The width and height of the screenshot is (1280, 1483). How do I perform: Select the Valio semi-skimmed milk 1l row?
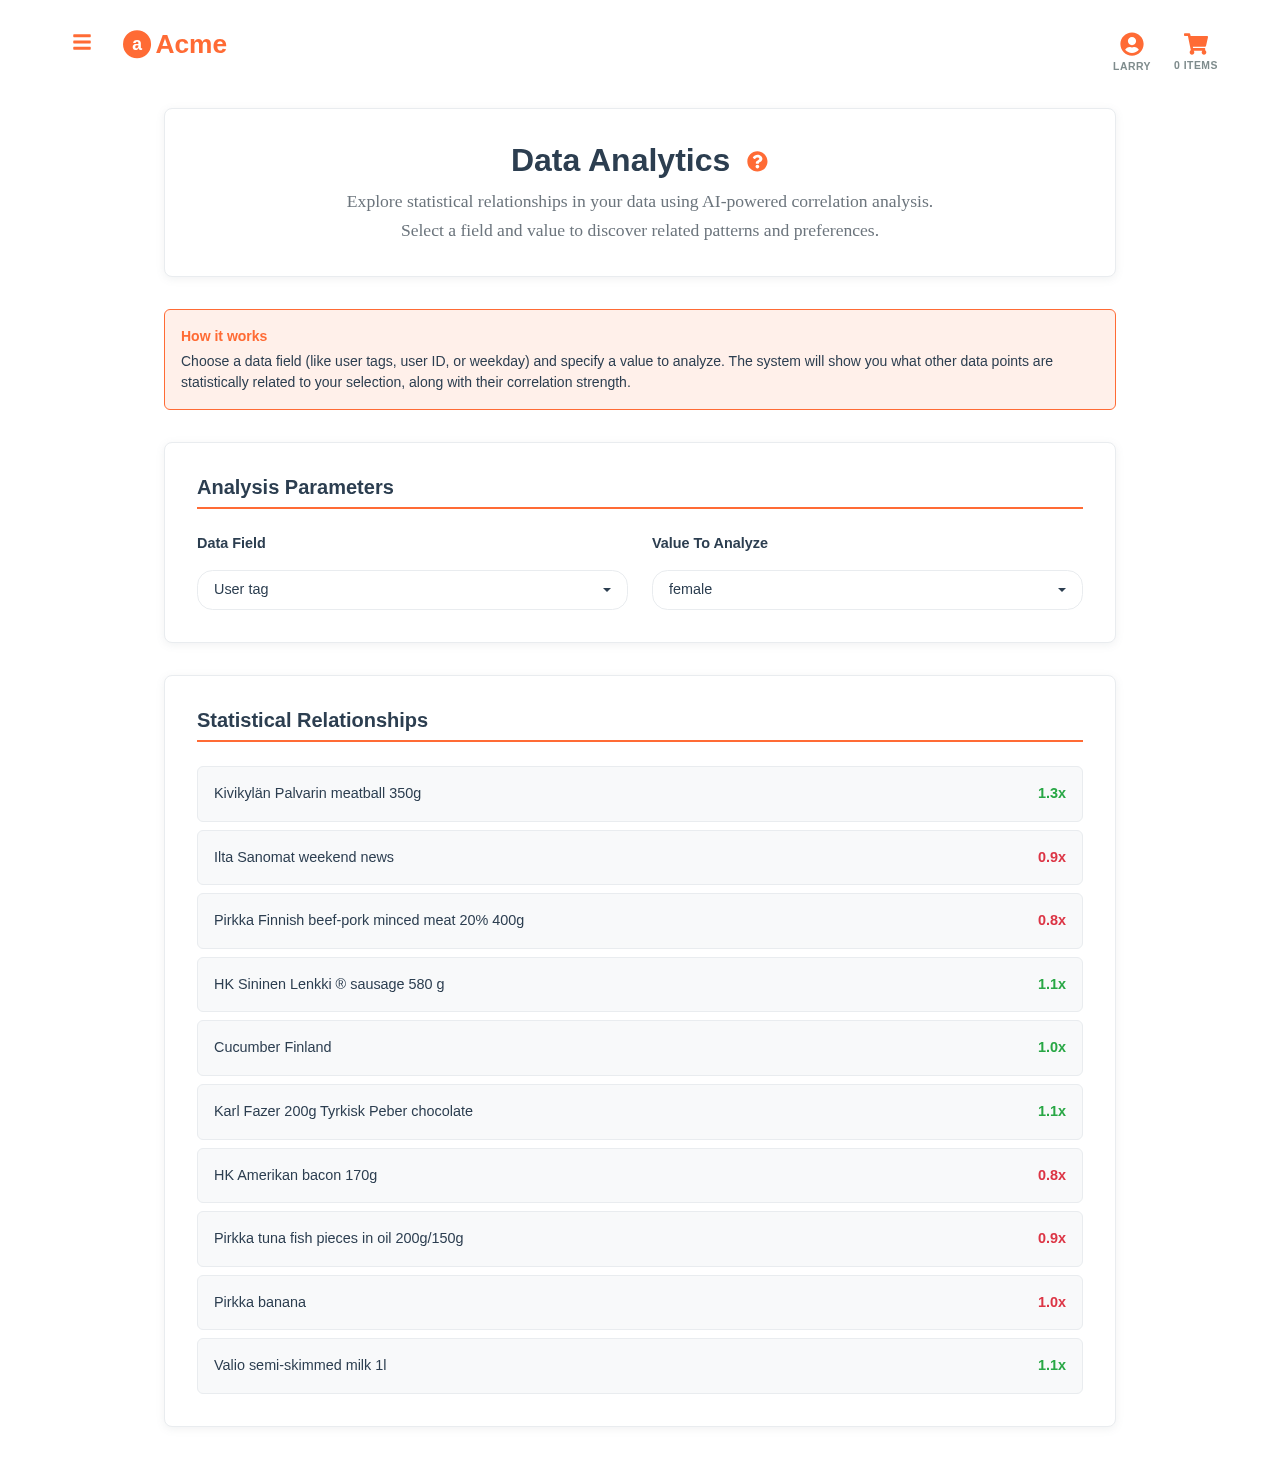click(639, 1366)
